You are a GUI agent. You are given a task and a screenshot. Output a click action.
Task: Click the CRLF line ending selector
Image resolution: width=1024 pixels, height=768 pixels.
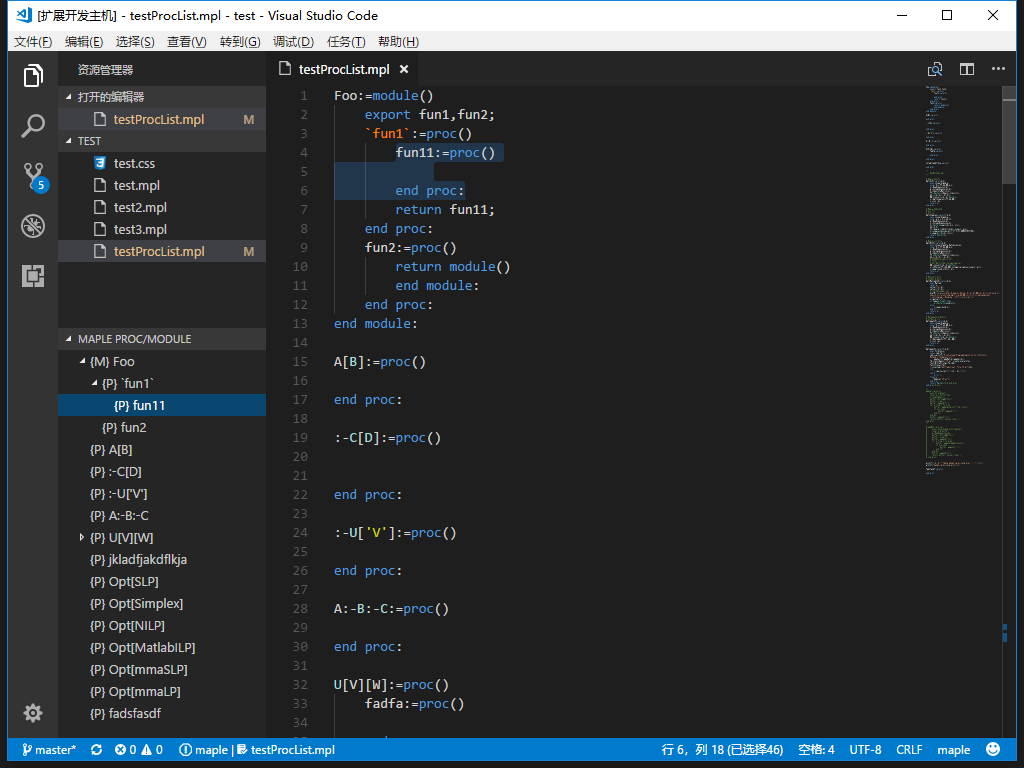(x=909, y=750)
